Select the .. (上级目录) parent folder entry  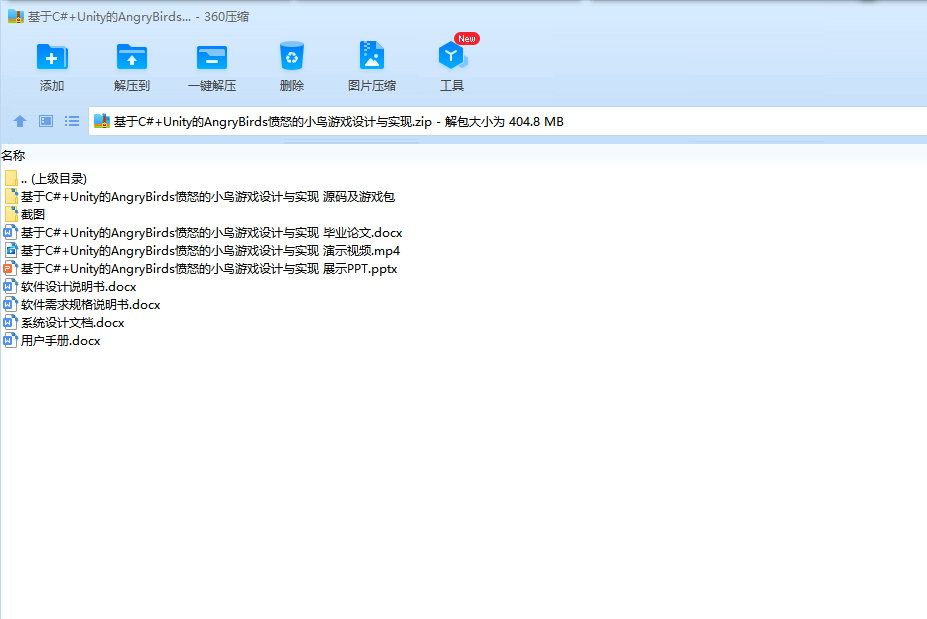point(46,179)
